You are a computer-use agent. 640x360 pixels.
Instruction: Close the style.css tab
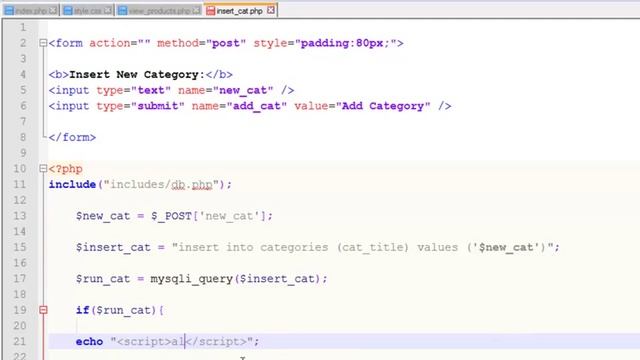pos(107,10)
